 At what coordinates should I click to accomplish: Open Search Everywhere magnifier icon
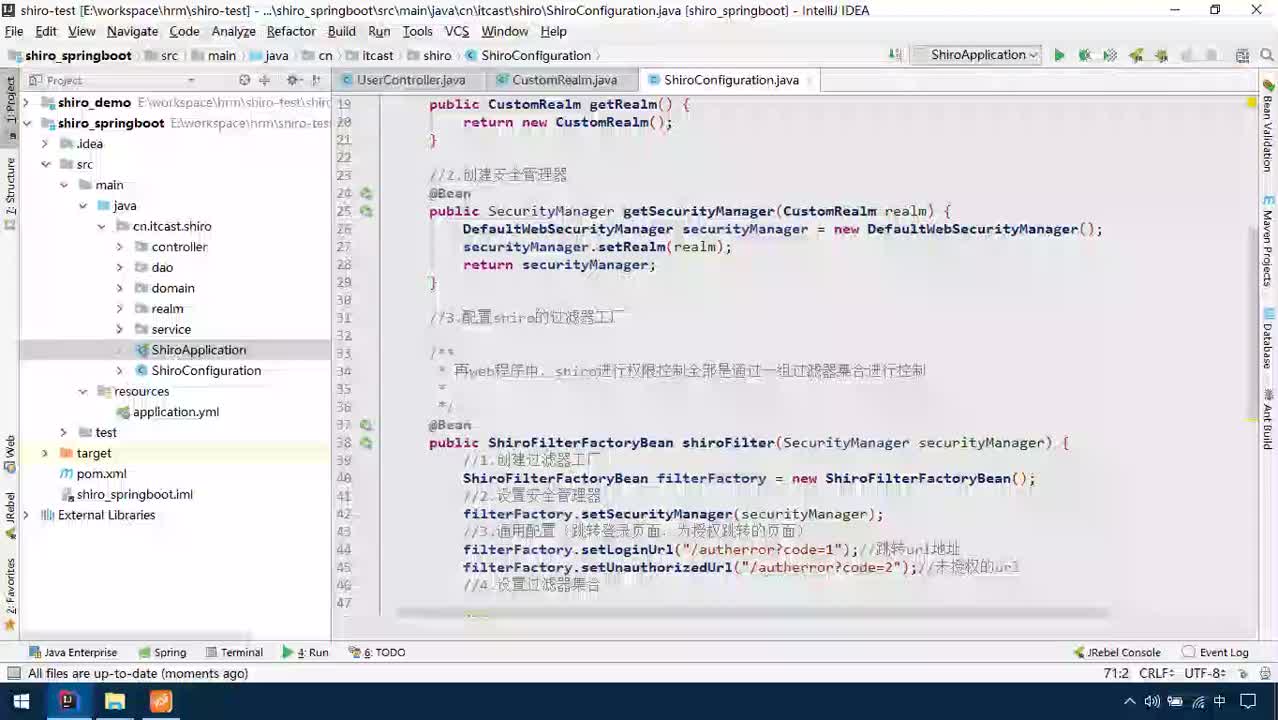pyautogui.click(x=1266, y=56)
